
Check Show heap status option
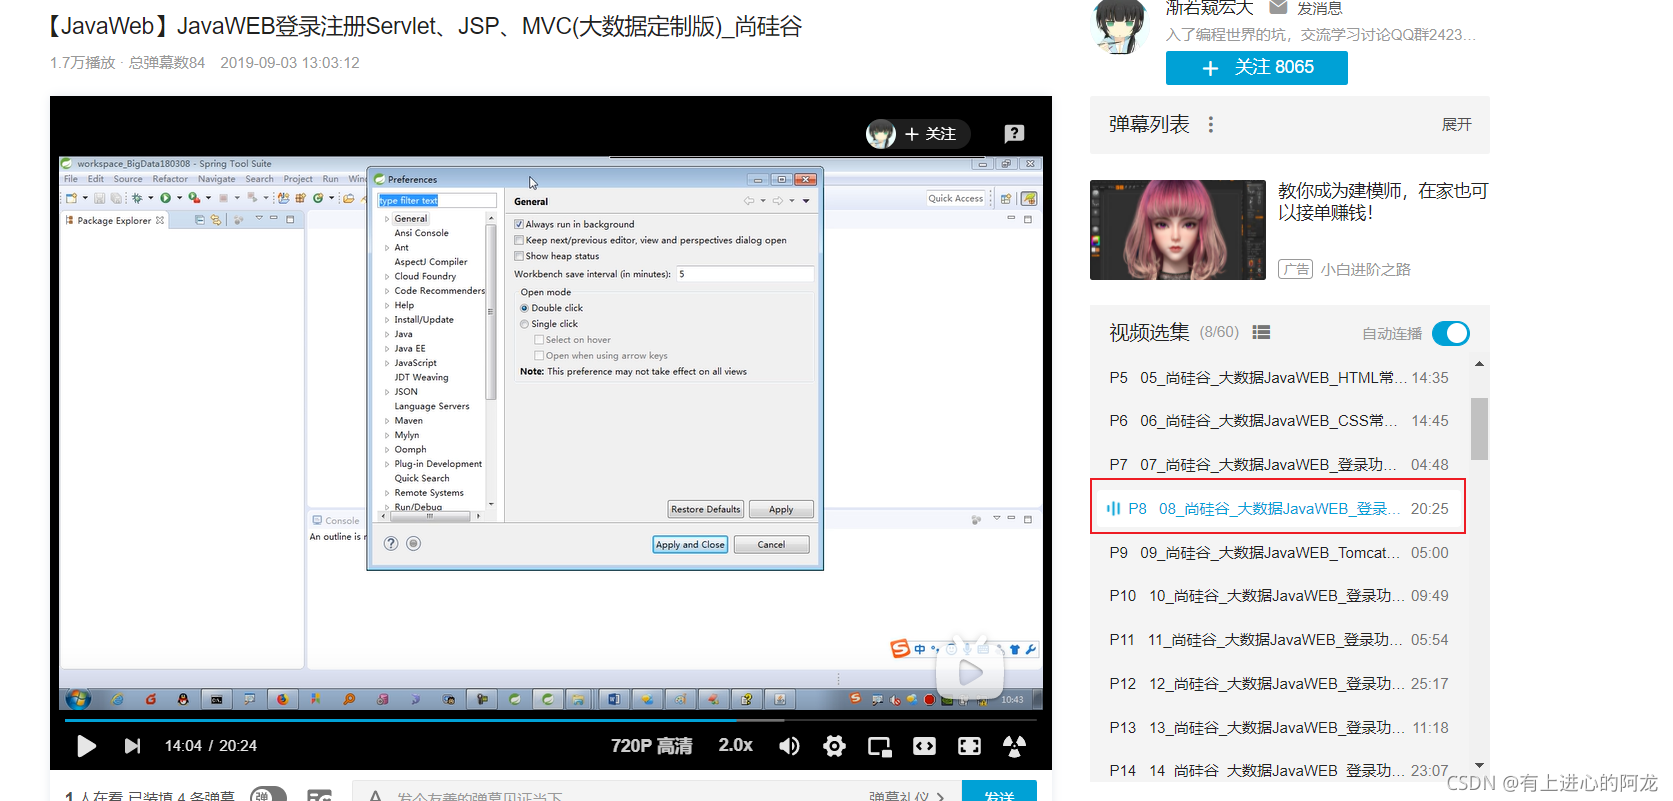coord(518,256)
